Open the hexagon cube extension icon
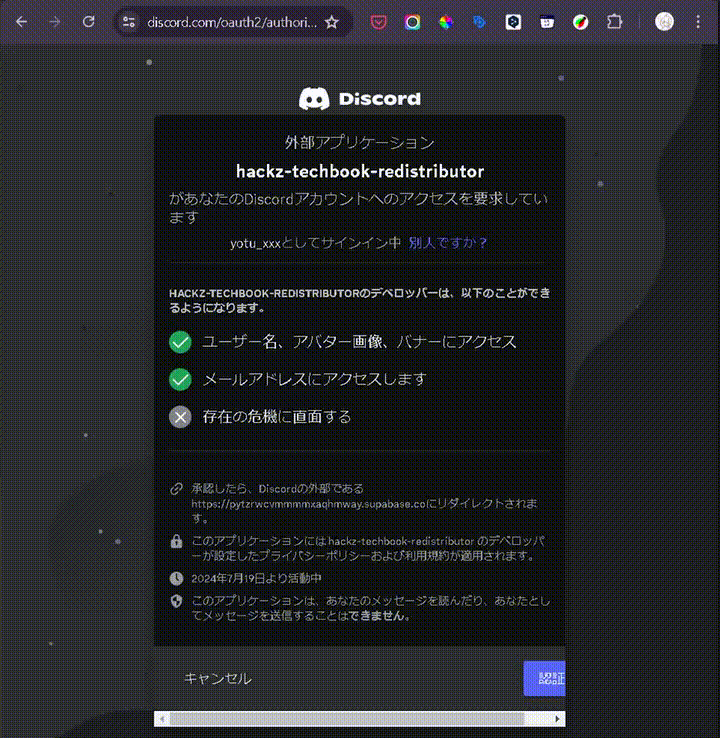The width and height of the screenshot is (720, 738). pyautogui.click(x=513, y=22)
